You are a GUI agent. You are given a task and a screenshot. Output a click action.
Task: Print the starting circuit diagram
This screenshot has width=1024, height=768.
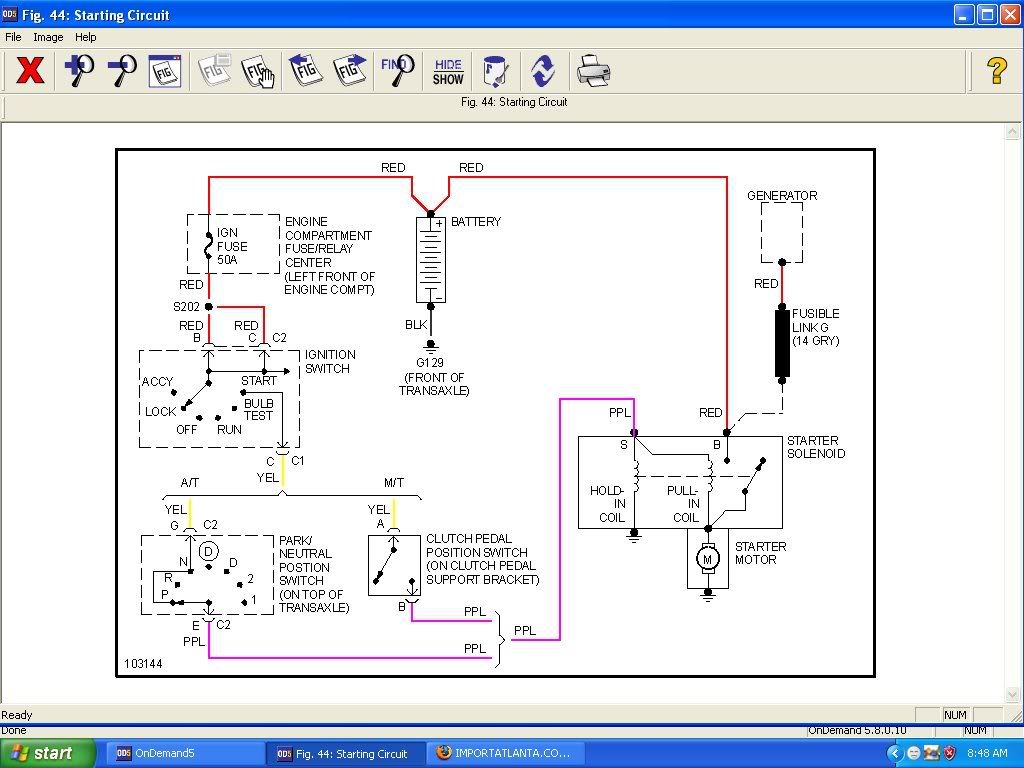point(592,71)
